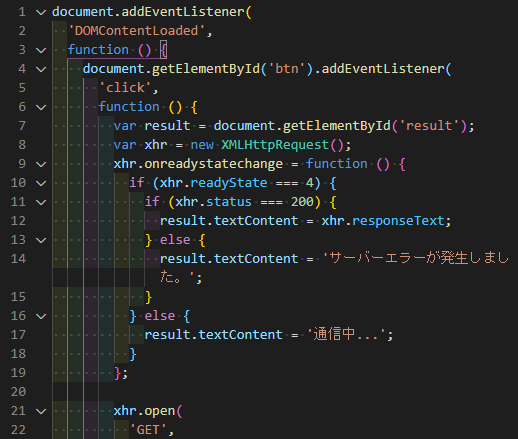The width and height of the screenshot is (518, 439).
Task: Collapse the fold chevron on line 3
Action: (41, 50)
